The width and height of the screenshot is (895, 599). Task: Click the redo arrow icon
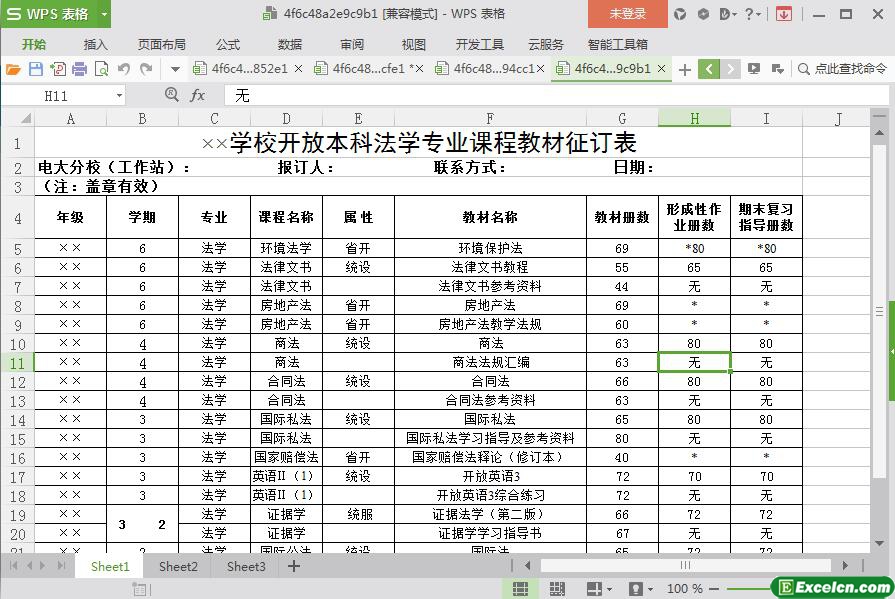[146, 70]
